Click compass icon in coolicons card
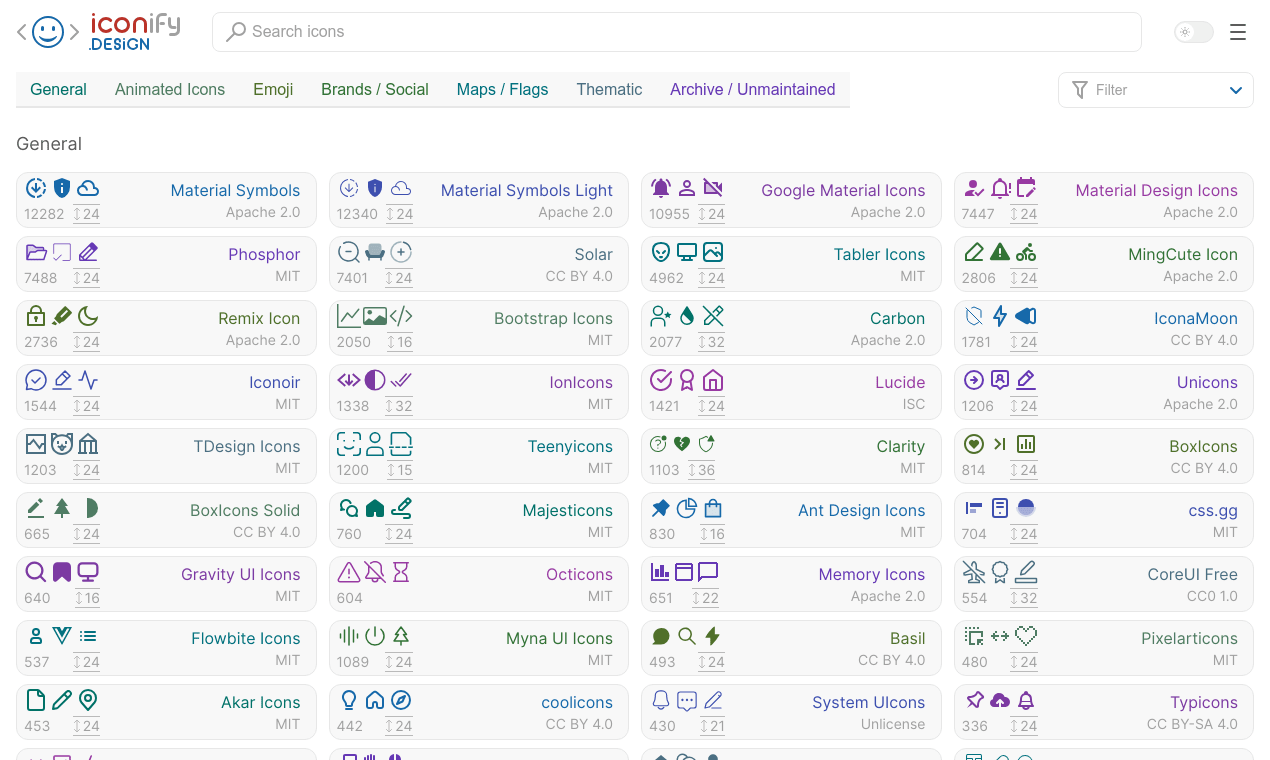This screenshot has width=1270, height=760. [401, 700]
